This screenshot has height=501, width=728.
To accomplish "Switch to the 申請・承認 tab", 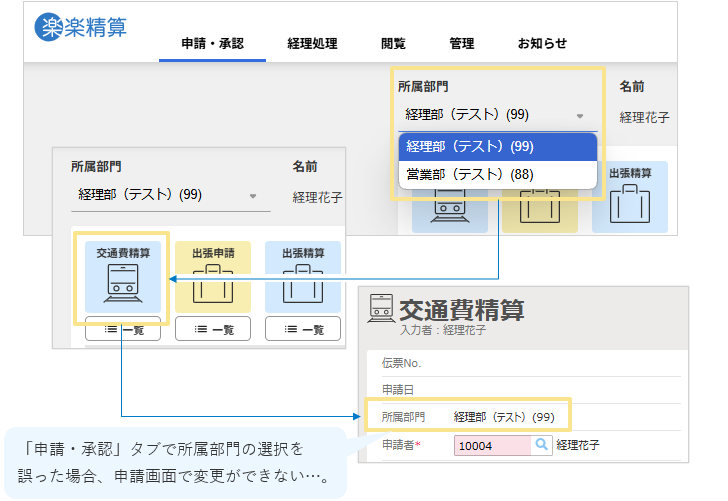I will coord(212,44).
